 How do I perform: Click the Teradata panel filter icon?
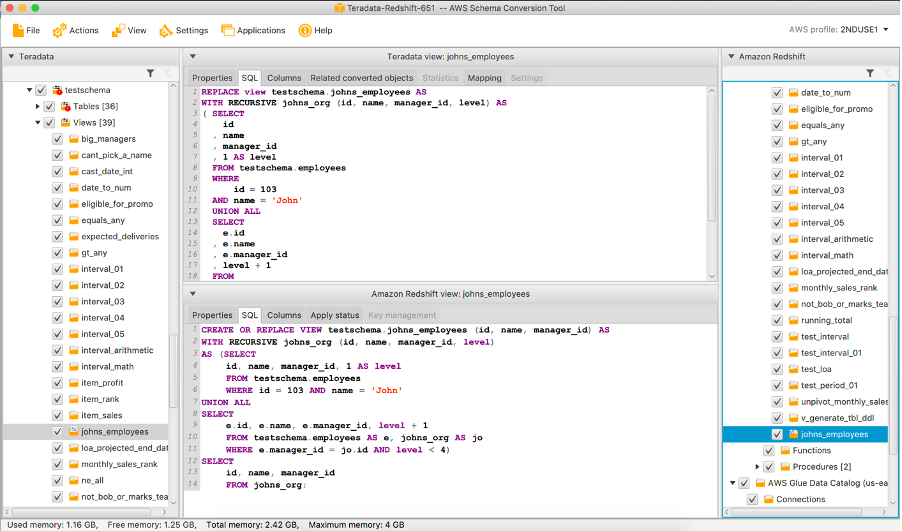[150, 73]
